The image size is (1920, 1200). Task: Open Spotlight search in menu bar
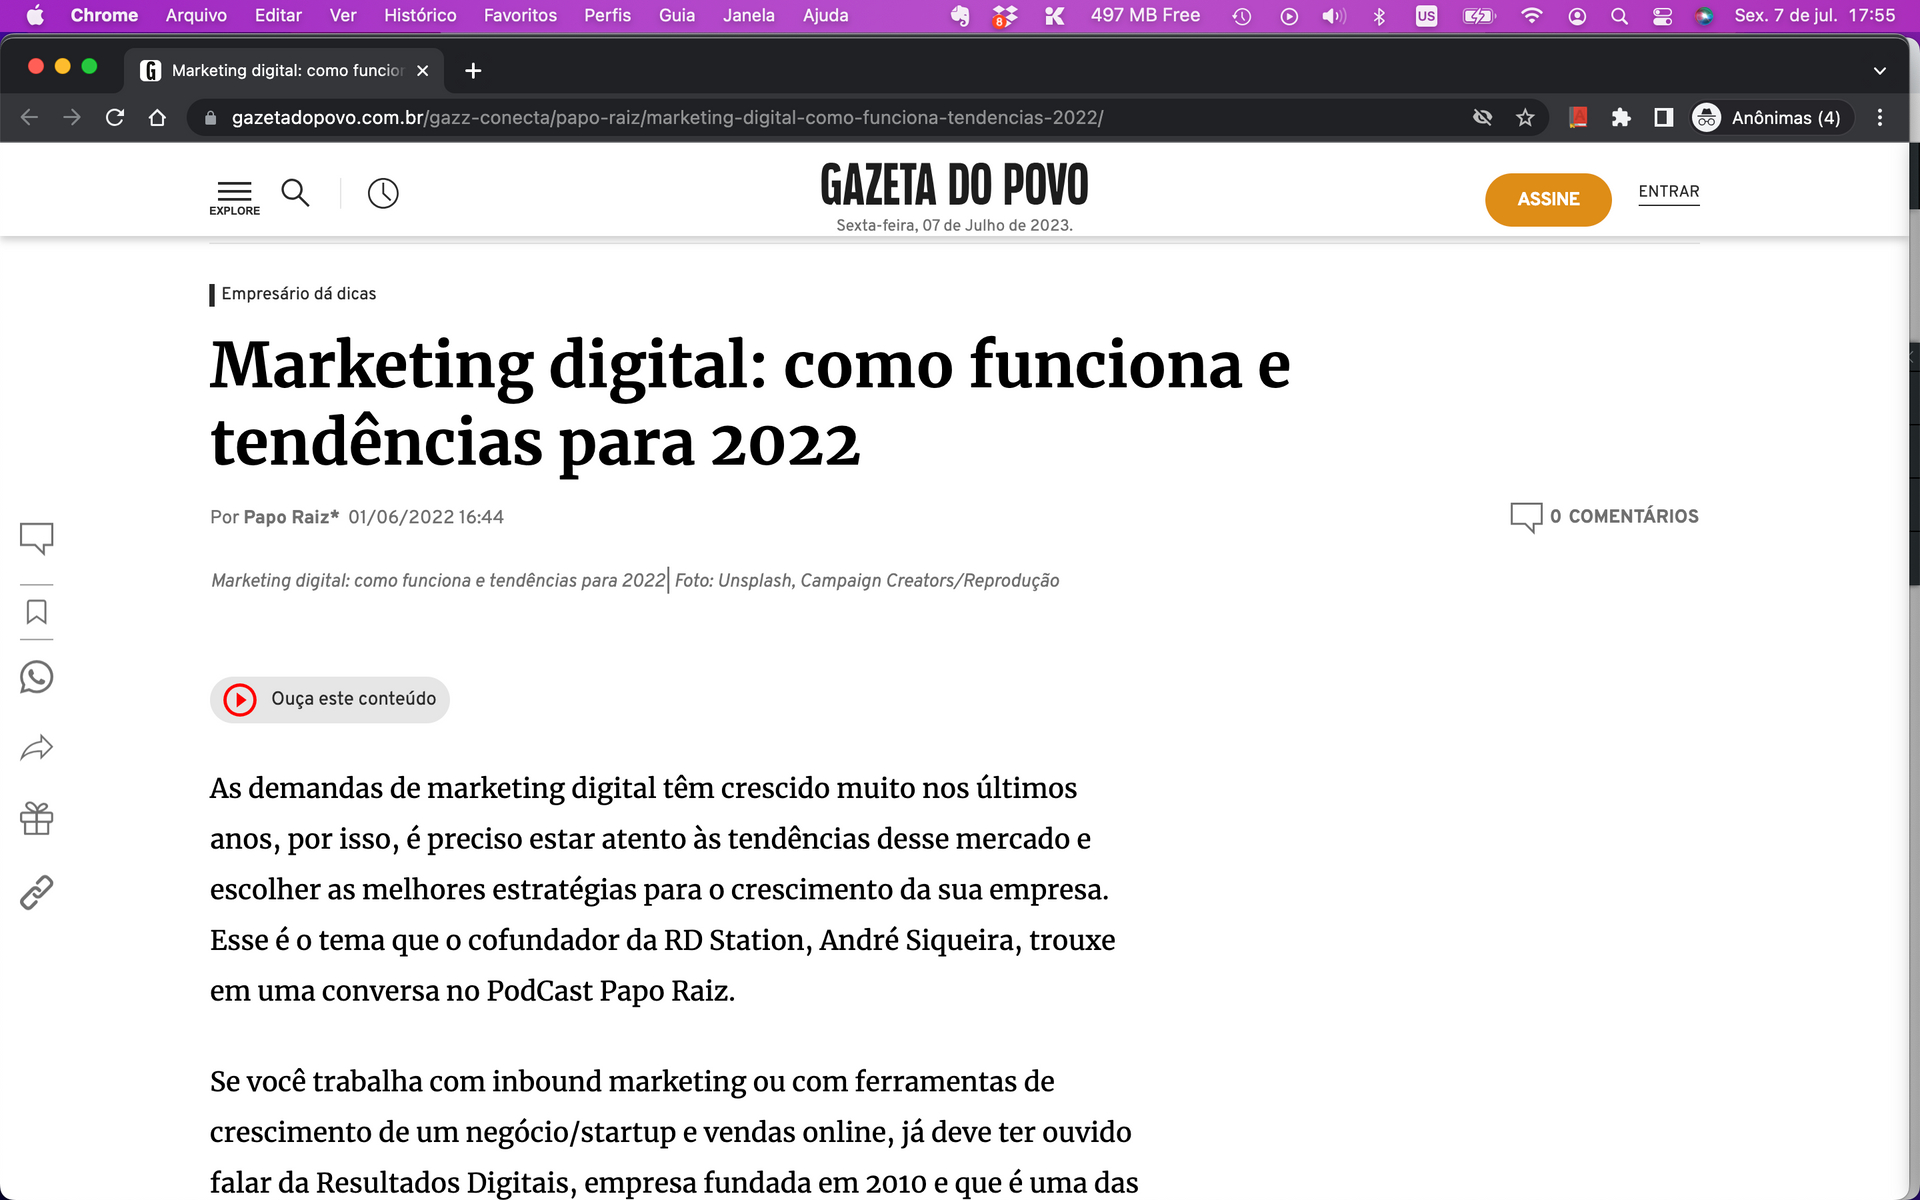[1620, 15]
